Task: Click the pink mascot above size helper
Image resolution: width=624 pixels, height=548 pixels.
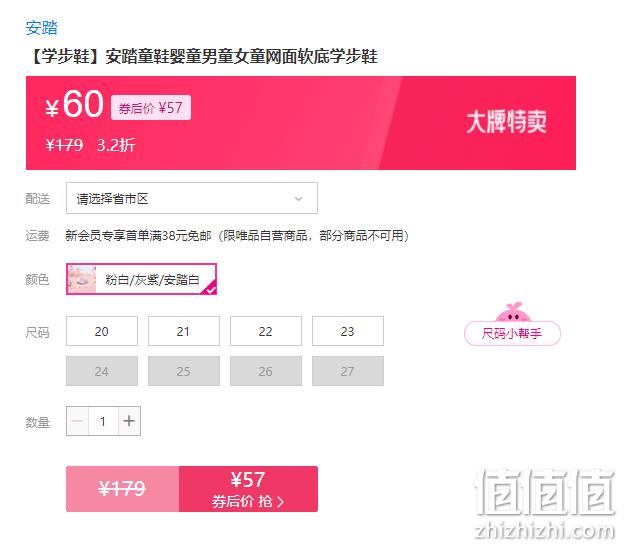Action: coord(513,312)
